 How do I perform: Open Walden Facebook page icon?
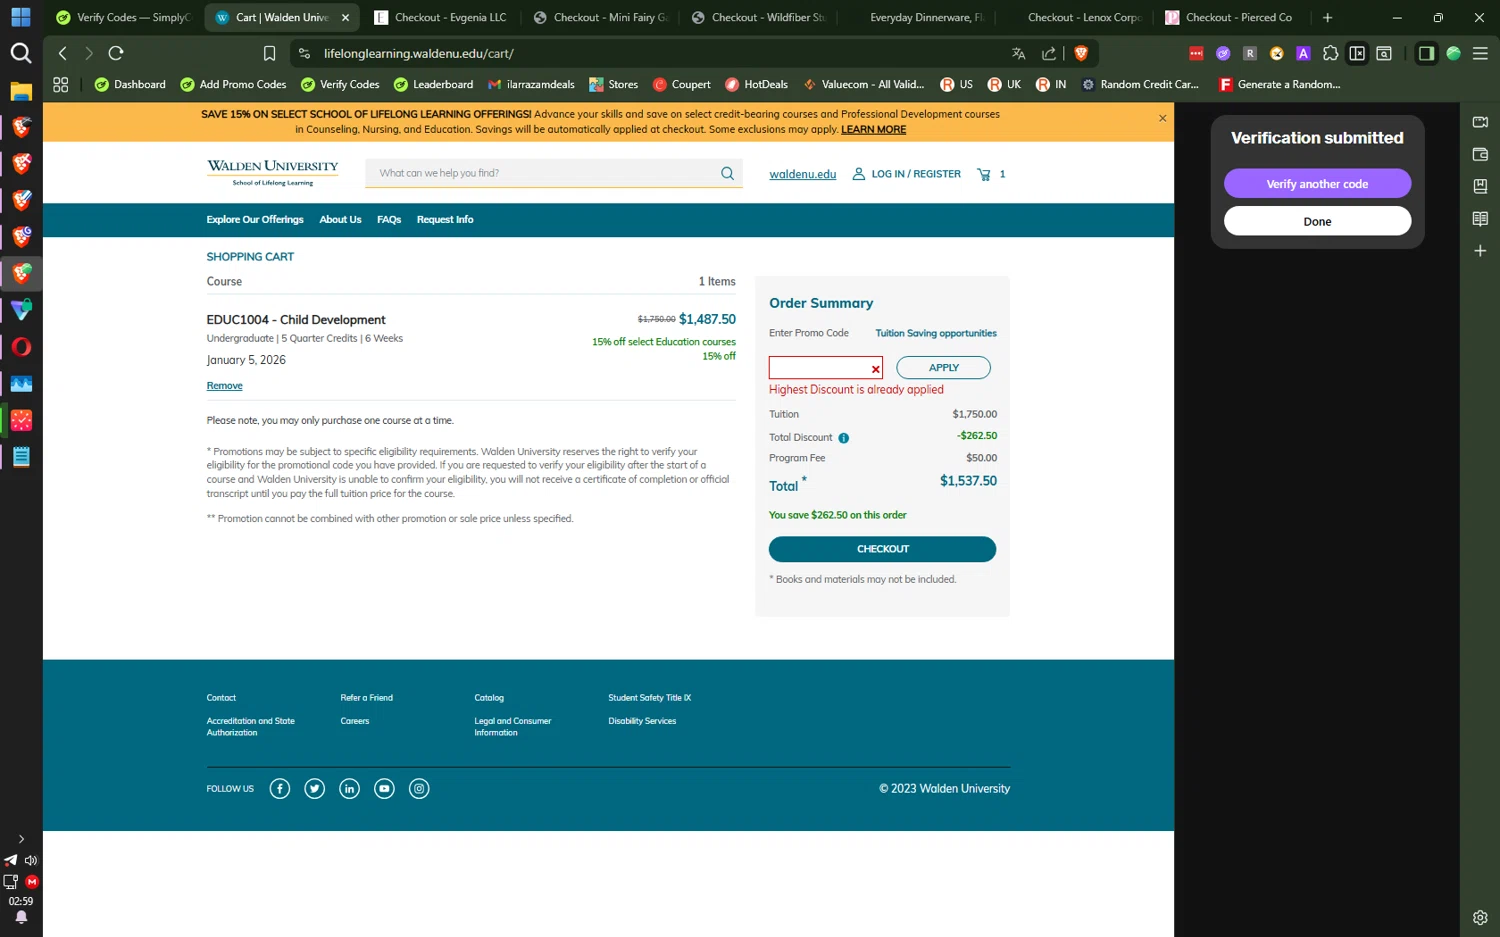pos(280,789)
